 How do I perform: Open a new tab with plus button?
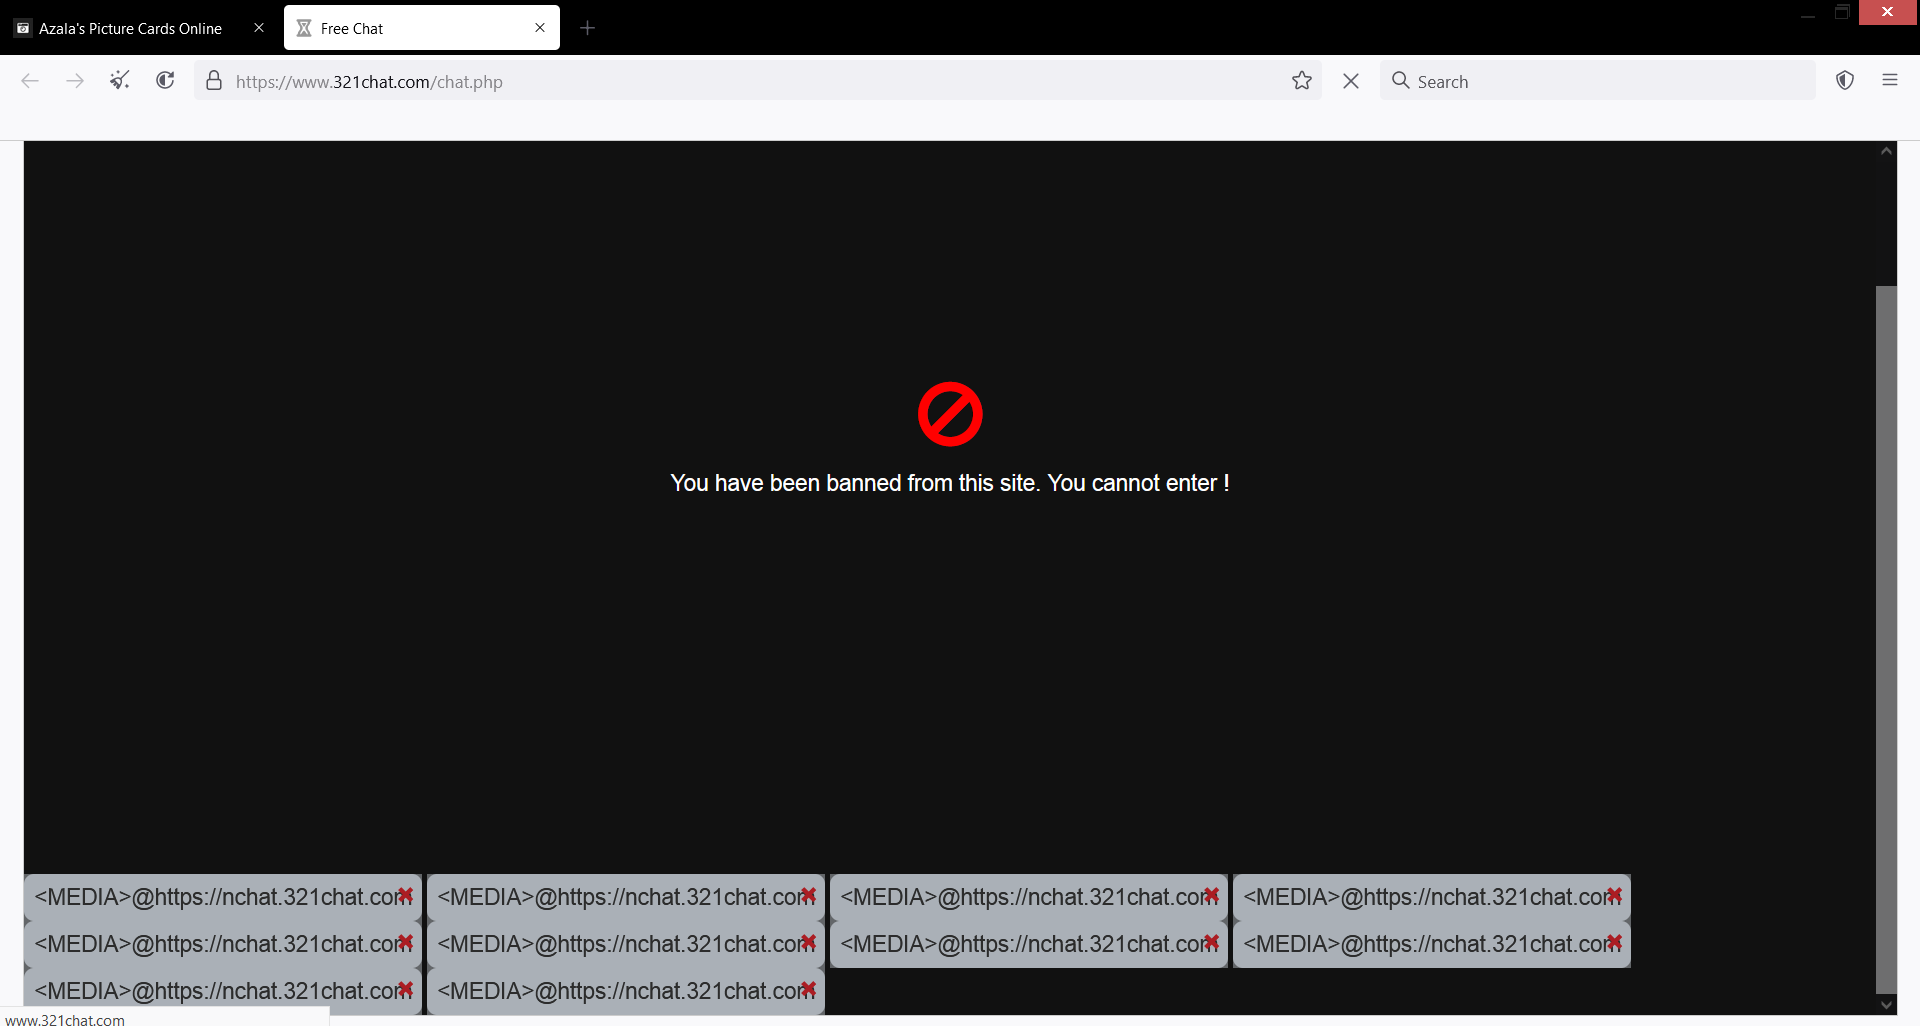(588, 28)
